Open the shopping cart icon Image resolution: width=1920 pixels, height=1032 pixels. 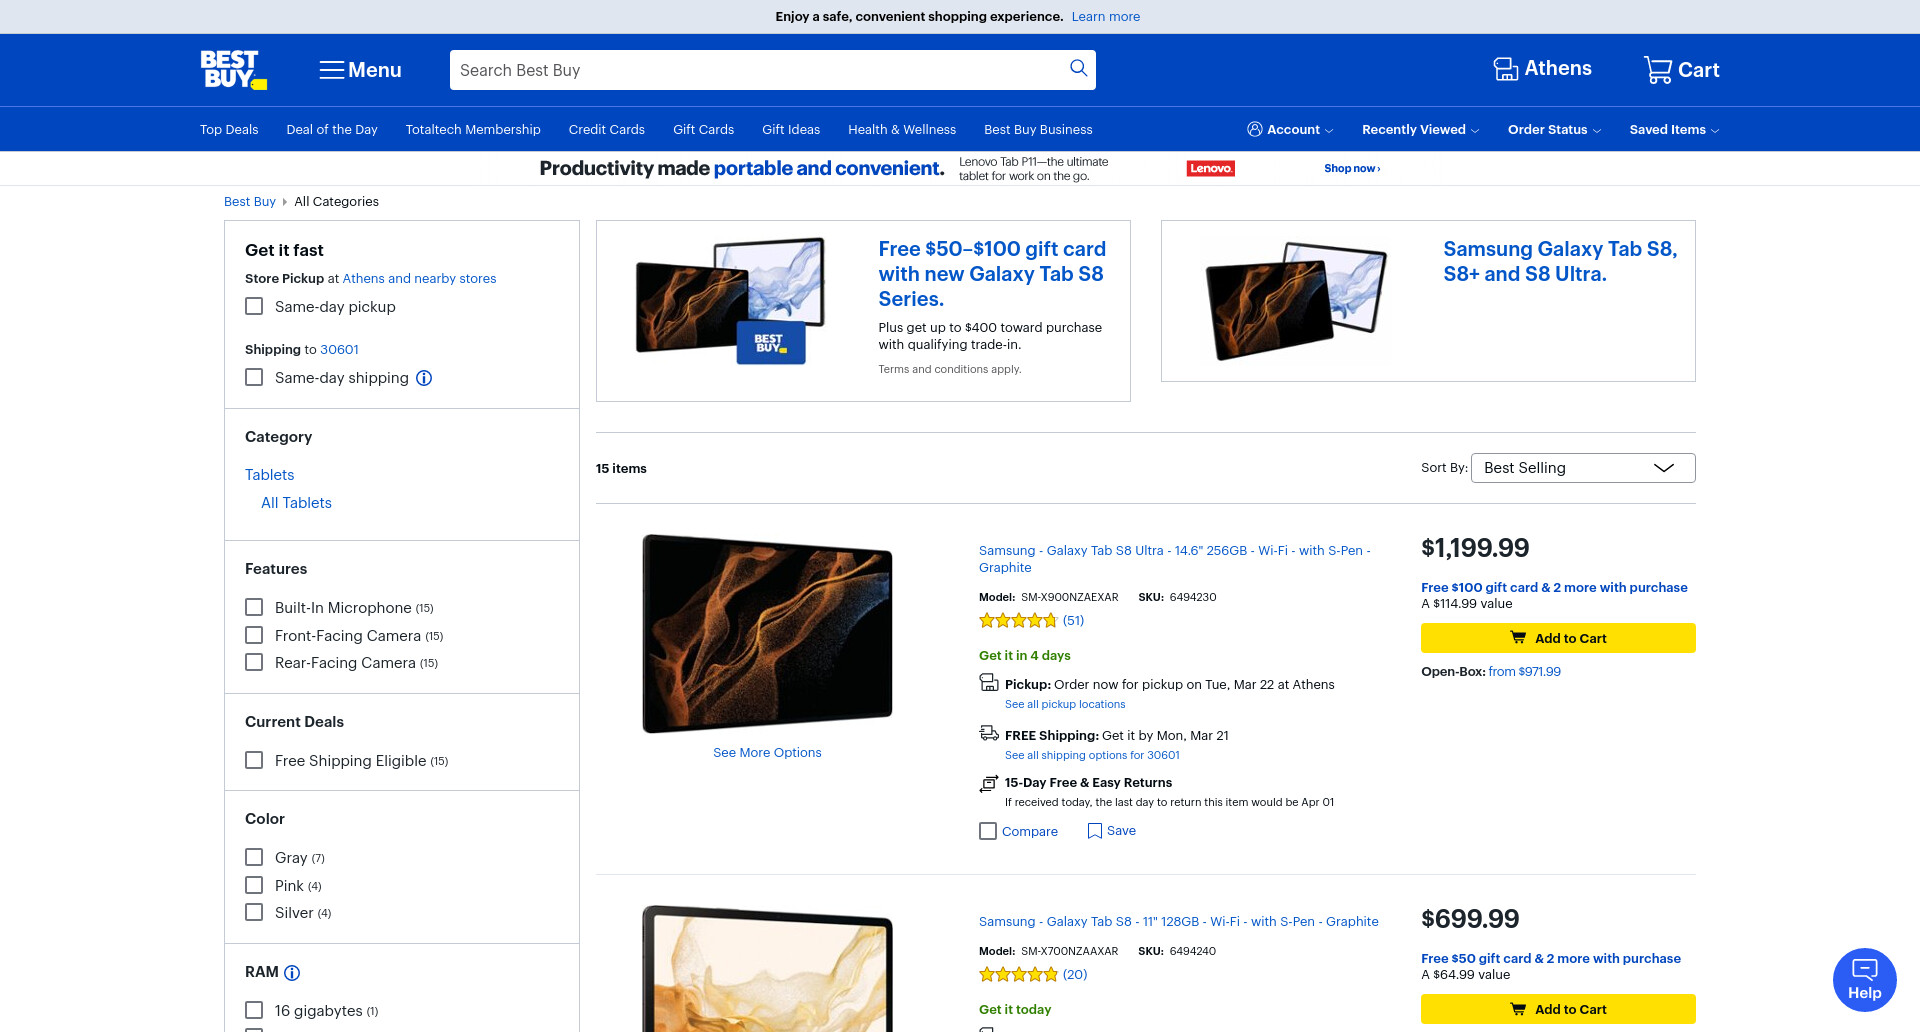click(1657, 69)
